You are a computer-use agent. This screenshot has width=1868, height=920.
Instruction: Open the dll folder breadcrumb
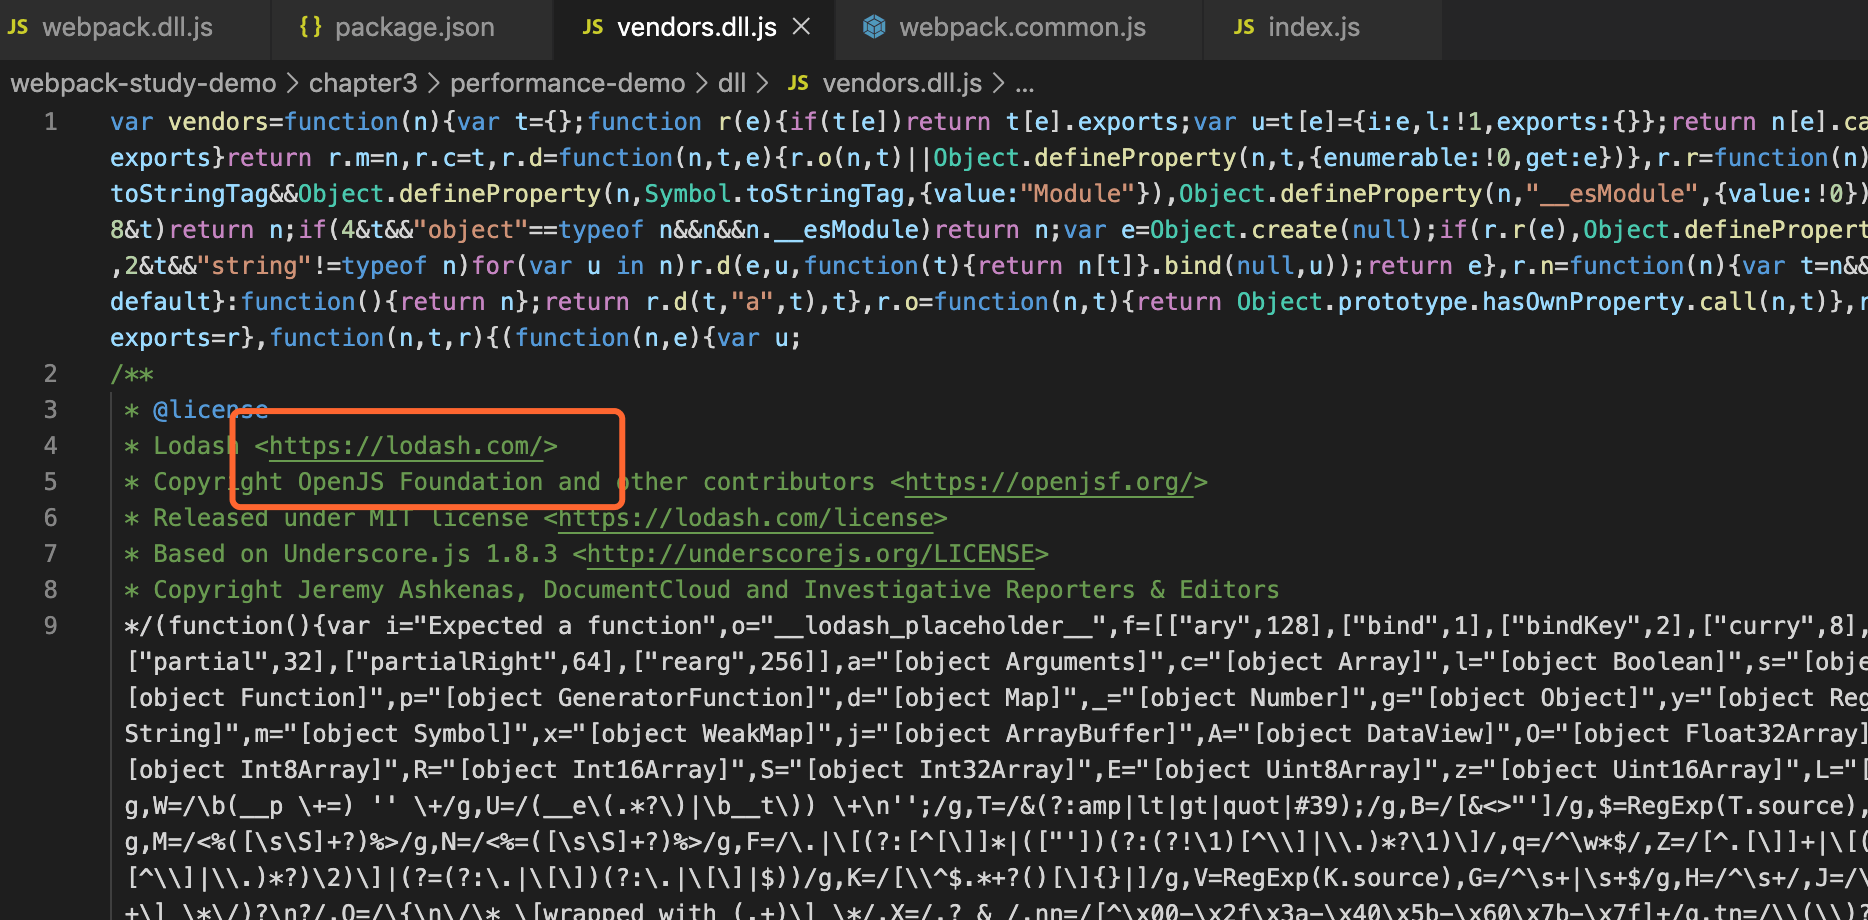click(x=731, y=83)
